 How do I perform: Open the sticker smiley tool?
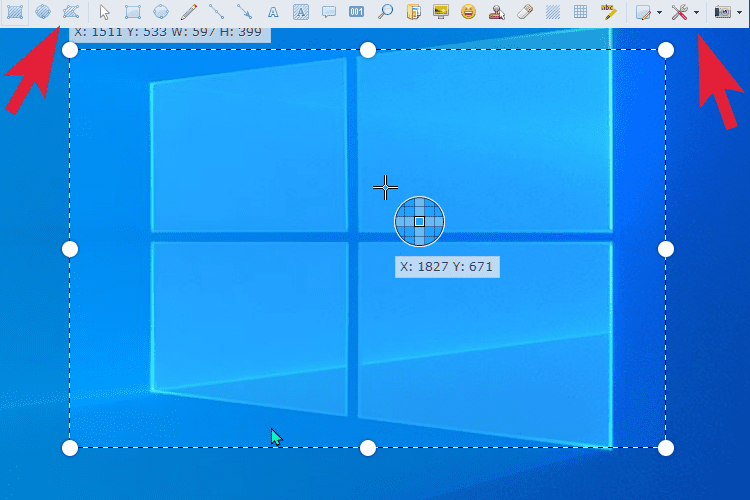469,11
